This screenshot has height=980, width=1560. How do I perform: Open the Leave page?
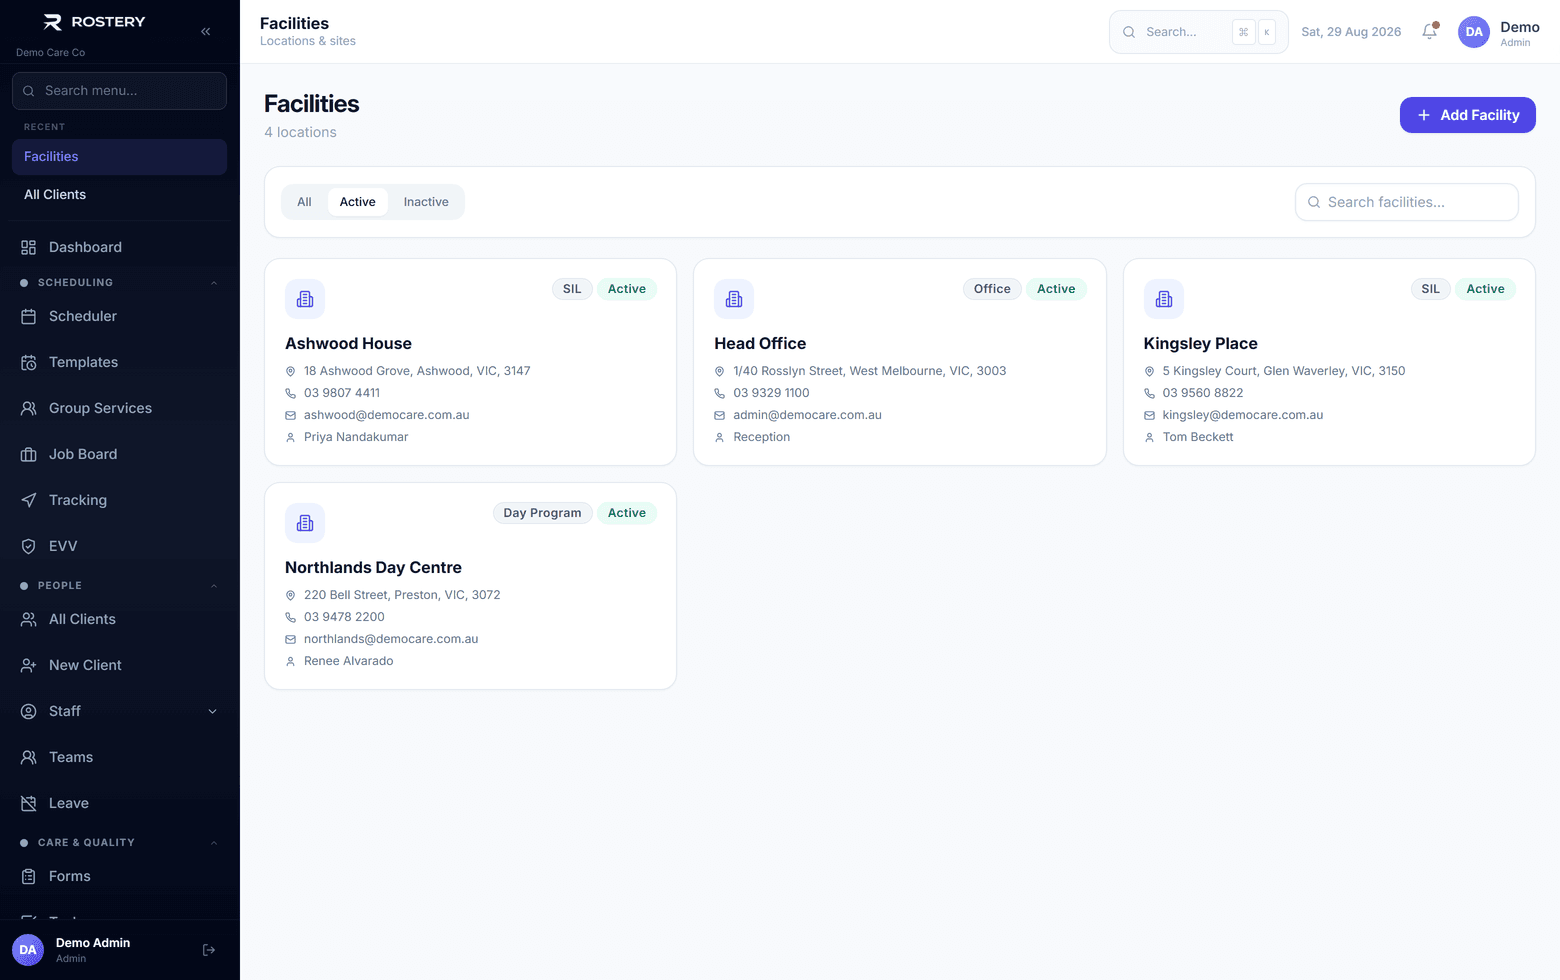point(119,803)
